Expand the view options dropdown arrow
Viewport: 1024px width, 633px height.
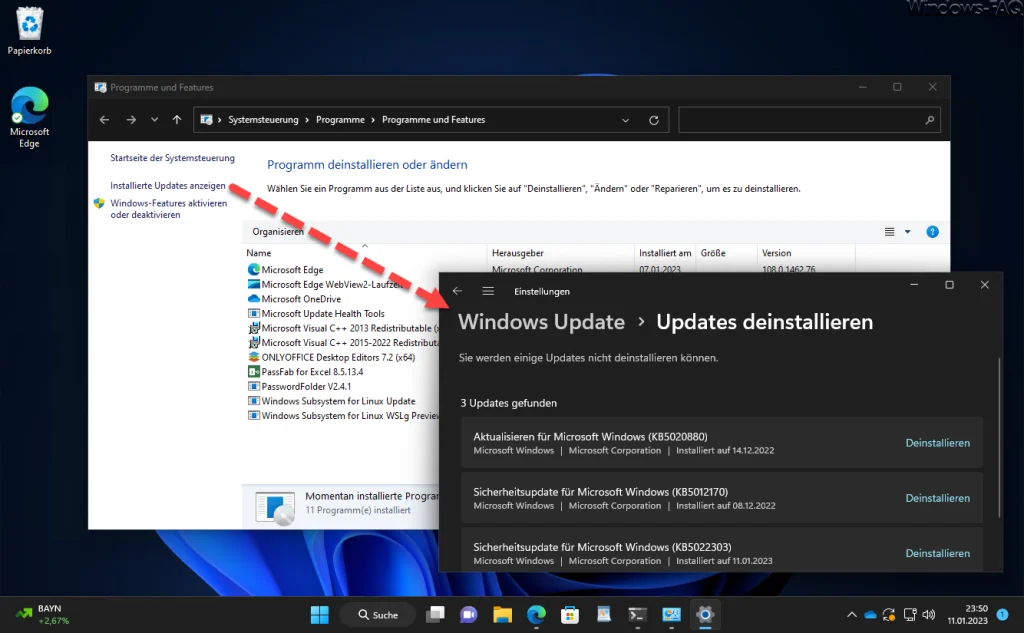(x=908, y=232)
